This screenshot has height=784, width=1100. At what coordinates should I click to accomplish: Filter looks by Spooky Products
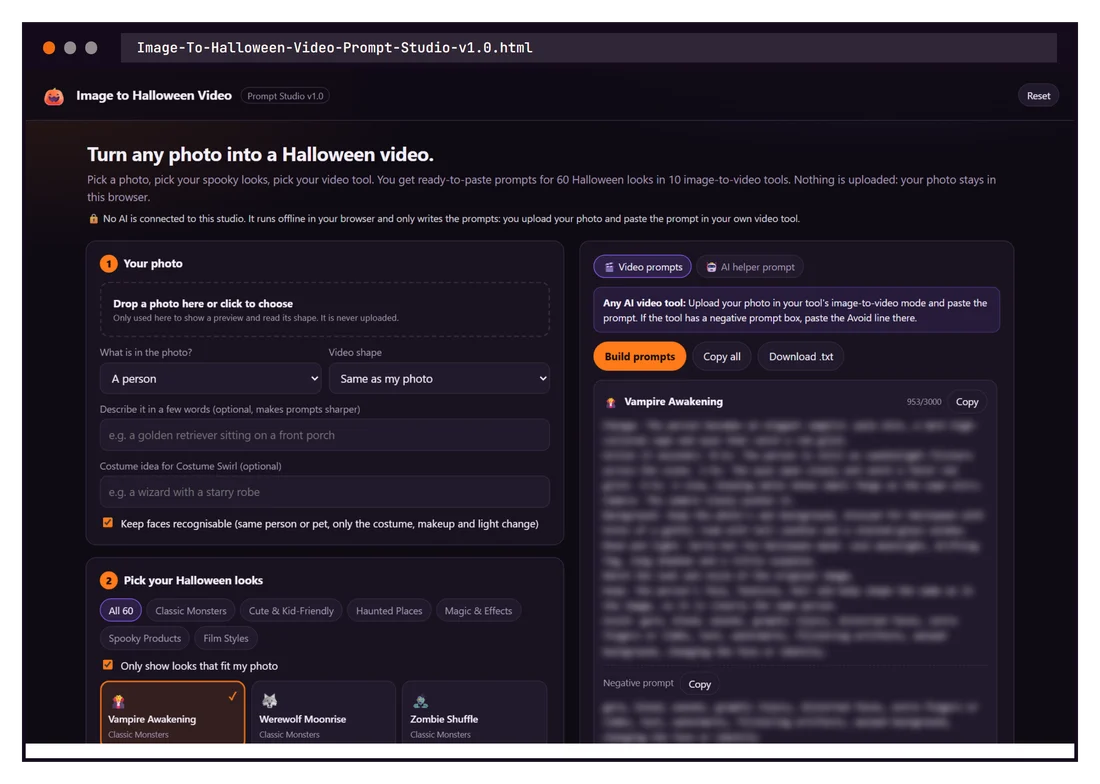(145, 638)
